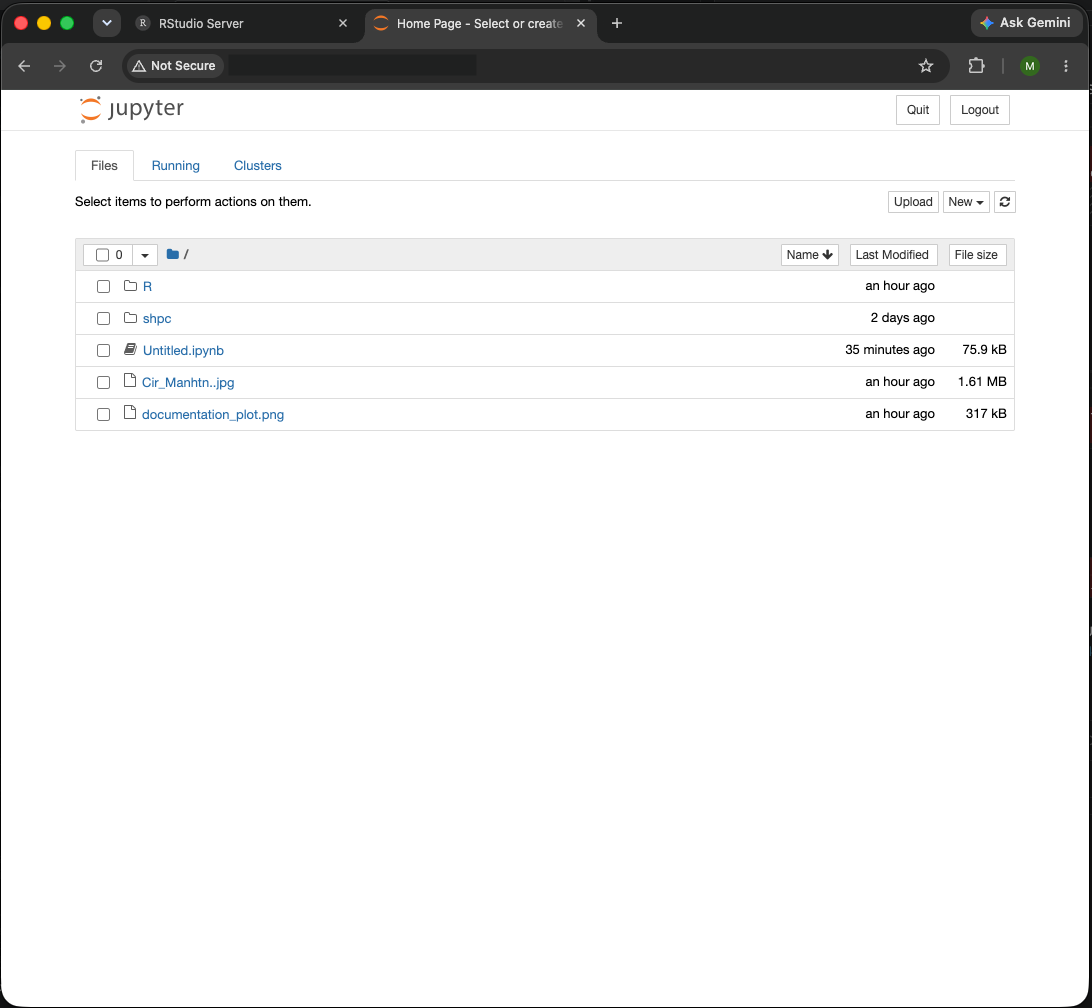Viewport: 1092px width, 1008px height.
Task: Click the 317 kB file size
Action: click(986, 414)
